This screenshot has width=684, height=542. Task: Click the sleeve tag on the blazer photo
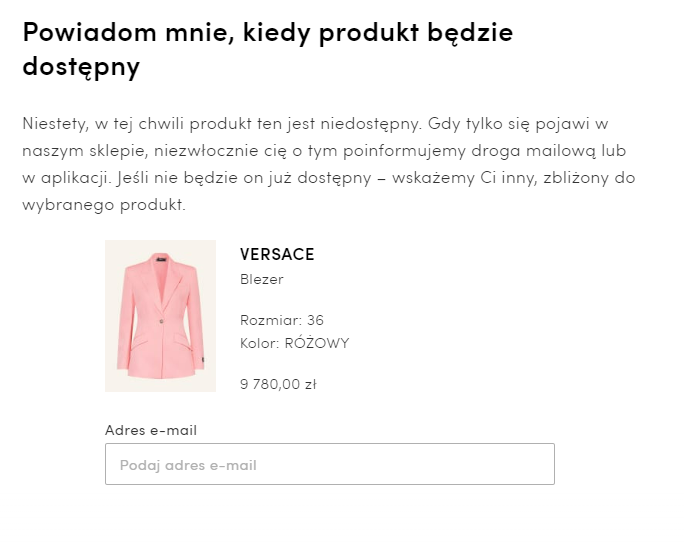[x=203, y=360]
